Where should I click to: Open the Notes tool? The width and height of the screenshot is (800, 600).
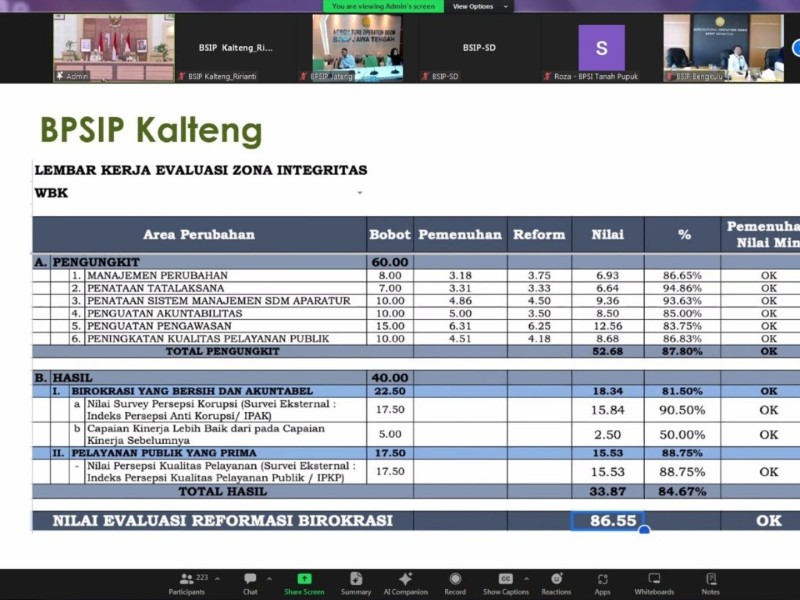[x=710, y=581]
